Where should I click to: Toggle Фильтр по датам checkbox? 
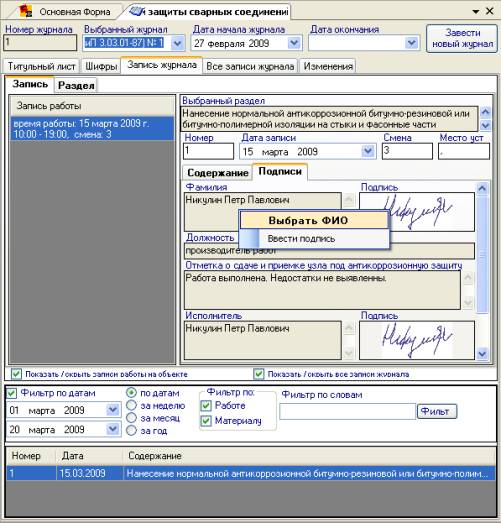pos(12,393)
